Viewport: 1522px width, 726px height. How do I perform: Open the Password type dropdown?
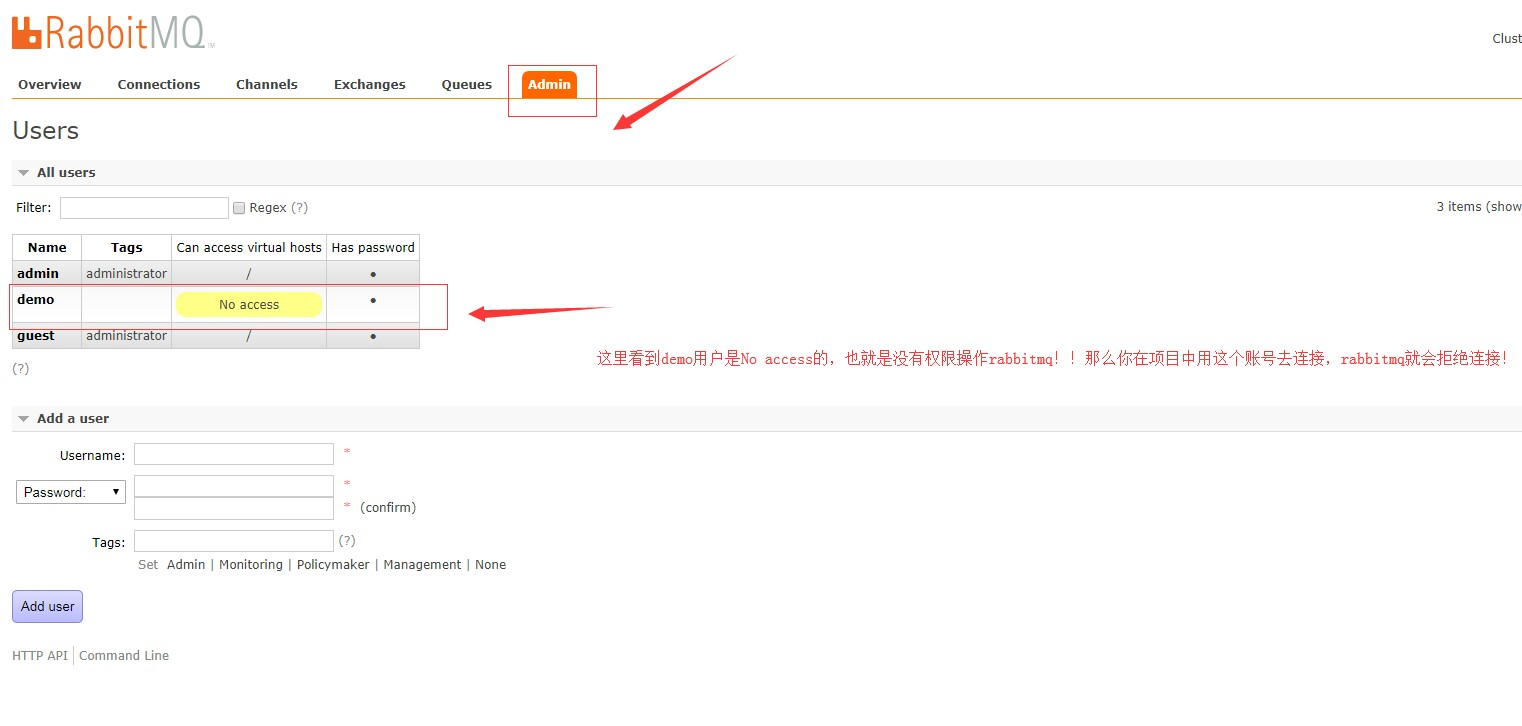[x=71, y=492]
